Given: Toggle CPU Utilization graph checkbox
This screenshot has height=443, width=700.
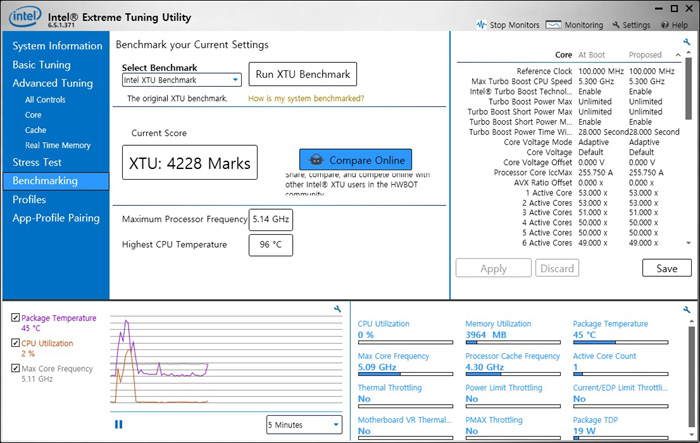Looking at the screenshot, I should [15, 343].
